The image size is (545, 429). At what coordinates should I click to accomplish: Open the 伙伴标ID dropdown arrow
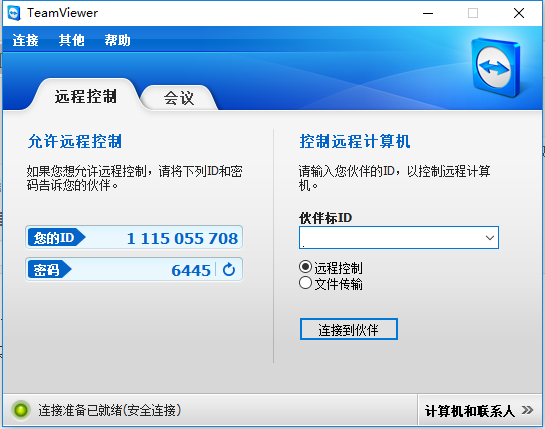tap(490, 238)
